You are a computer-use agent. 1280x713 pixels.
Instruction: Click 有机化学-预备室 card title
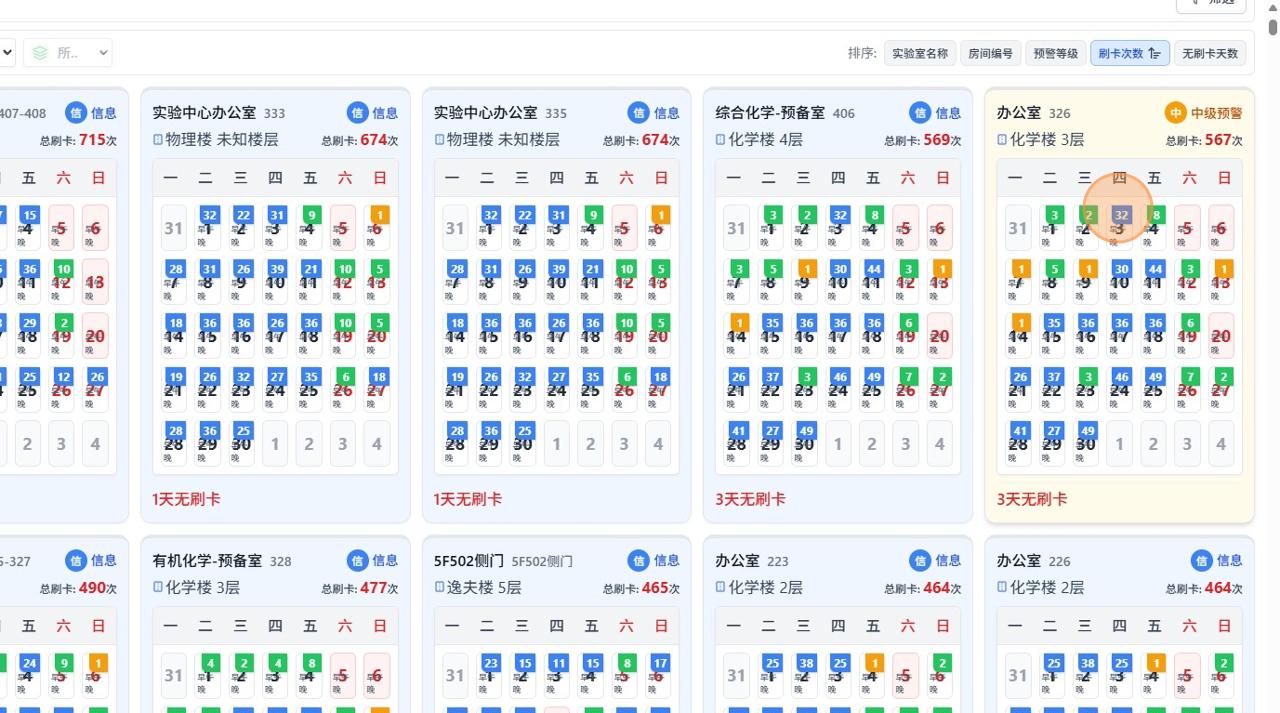pyautogui.click(x=208, y=561)
